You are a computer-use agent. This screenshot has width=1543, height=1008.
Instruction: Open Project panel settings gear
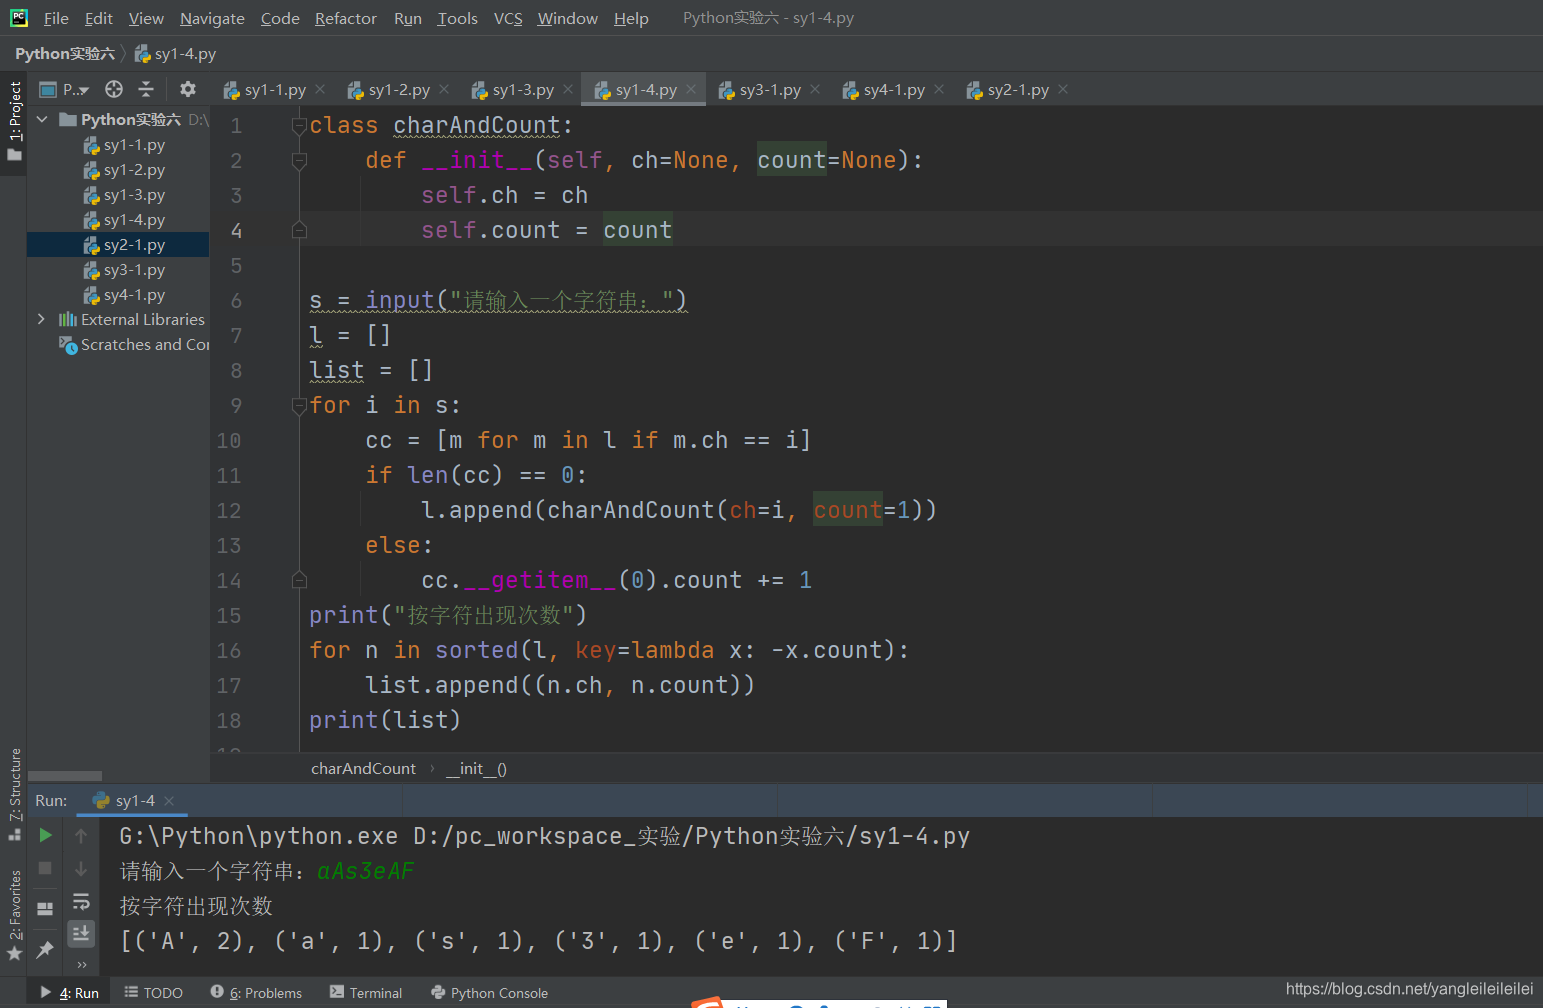point(187,89)
